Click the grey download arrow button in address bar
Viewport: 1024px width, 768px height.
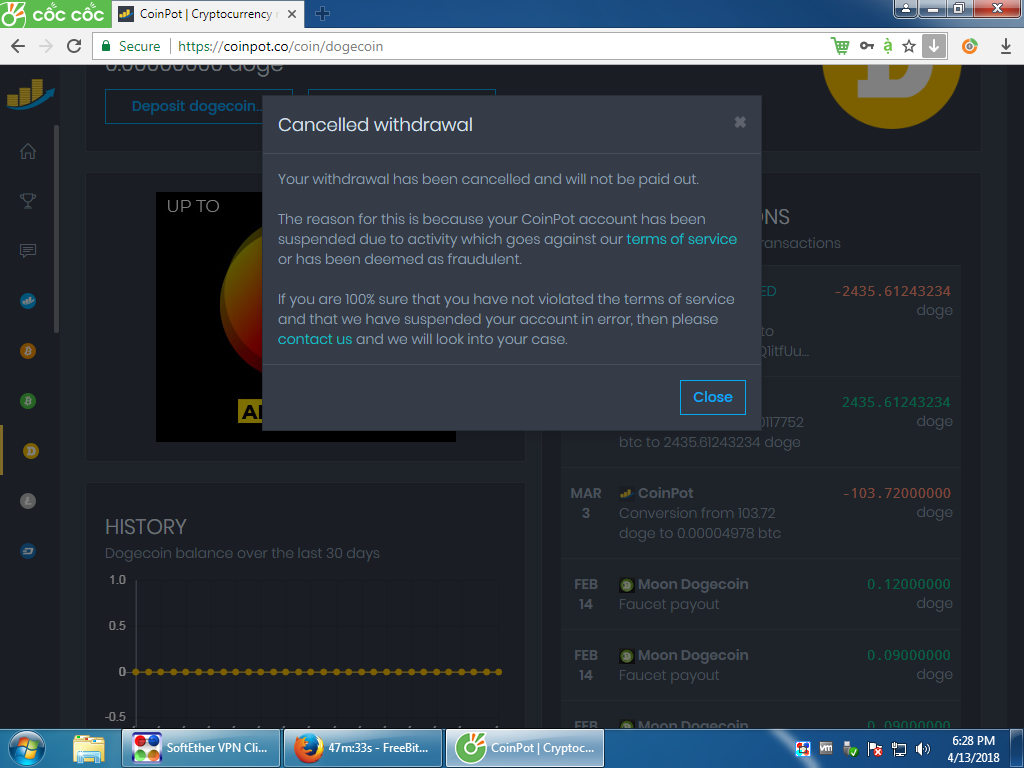[934, 46]
